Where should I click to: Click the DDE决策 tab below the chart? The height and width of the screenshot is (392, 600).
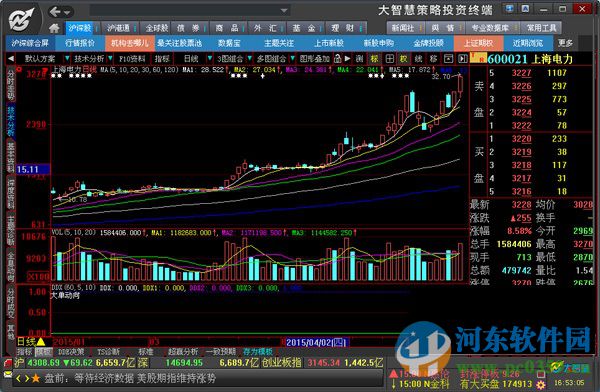pos(70,351)
